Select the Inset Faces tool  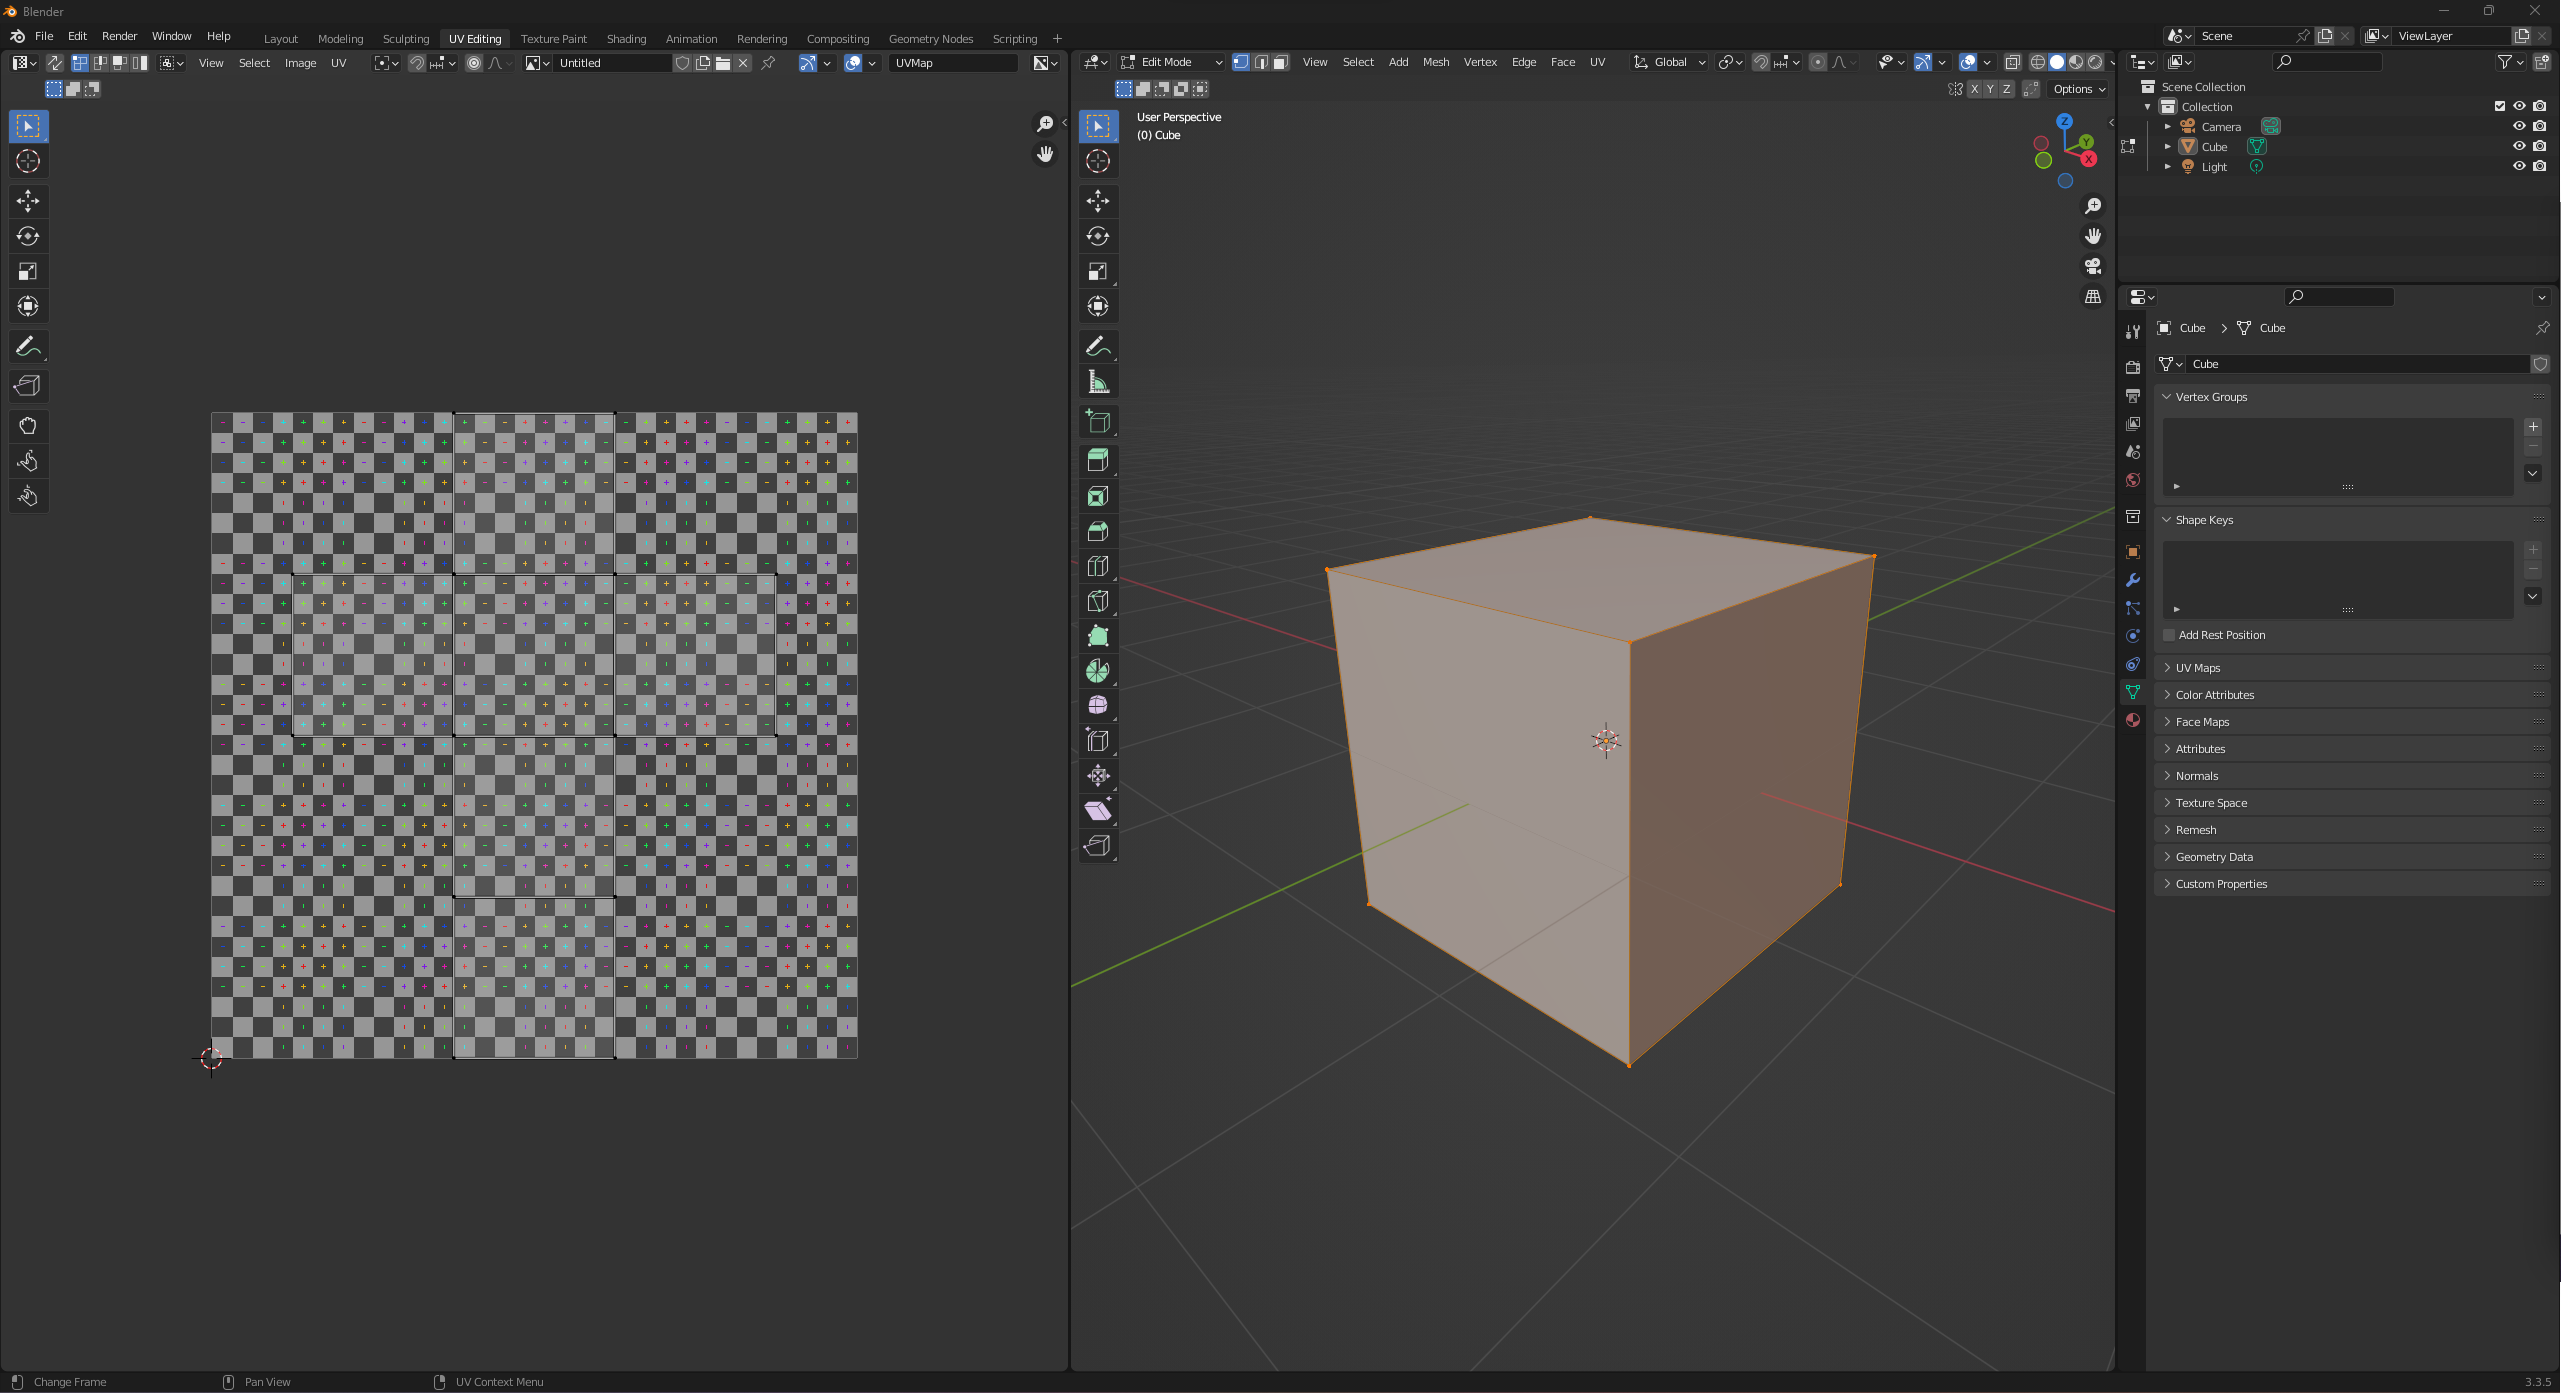(x=1098, y=496)
